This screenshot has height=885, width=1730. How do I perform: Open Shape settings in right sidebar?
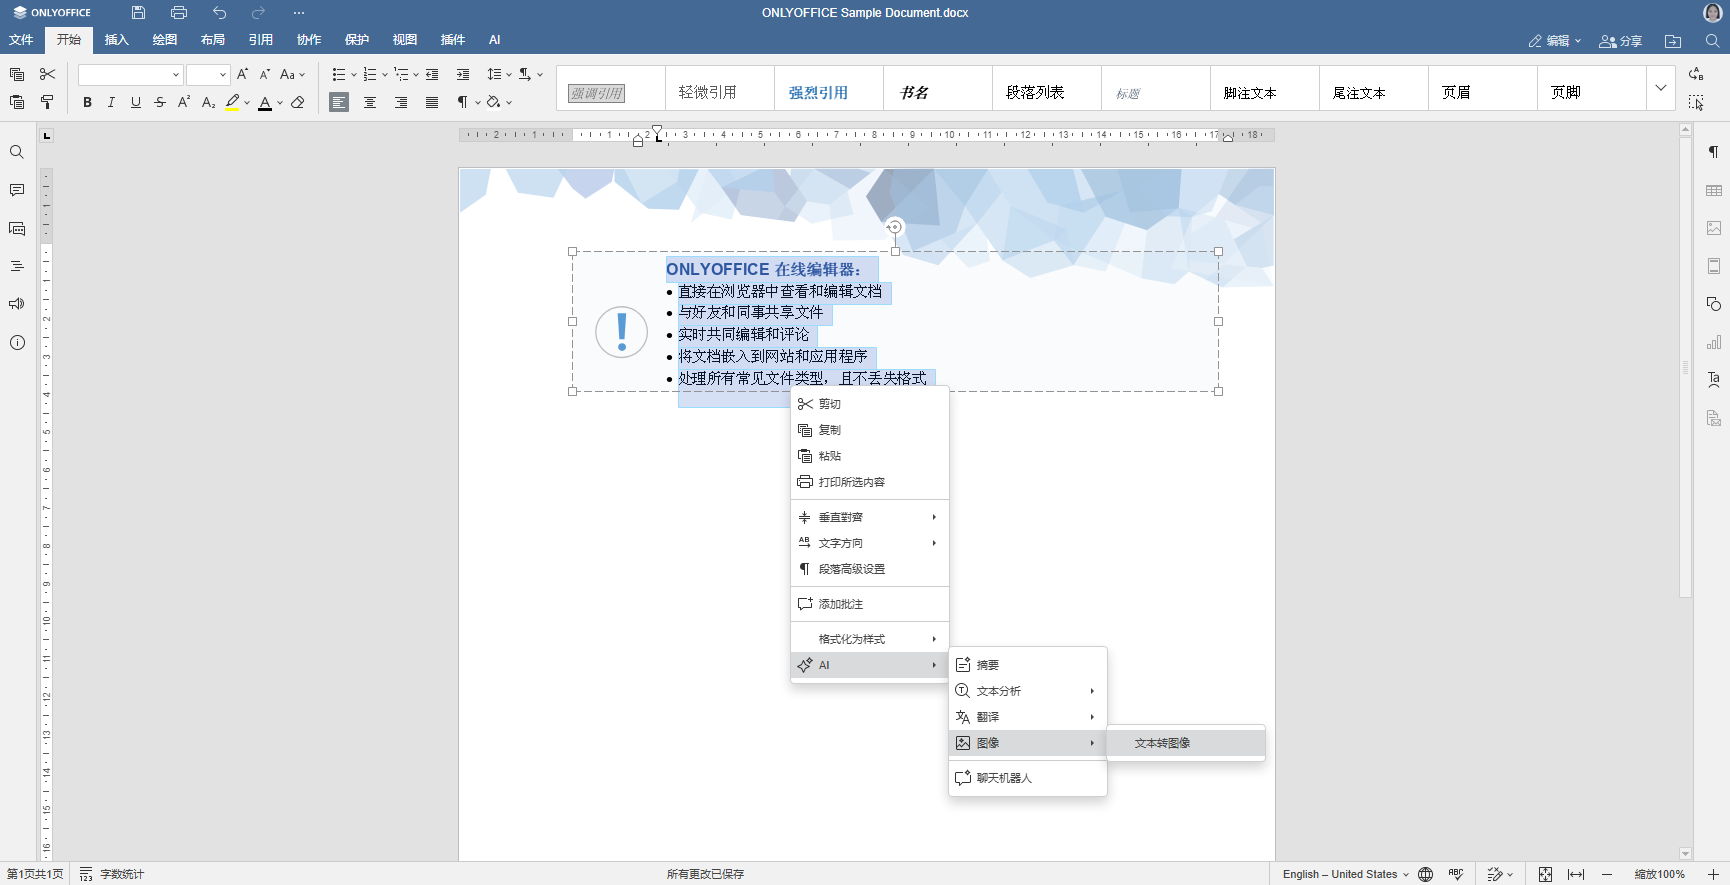[1713, 304]
